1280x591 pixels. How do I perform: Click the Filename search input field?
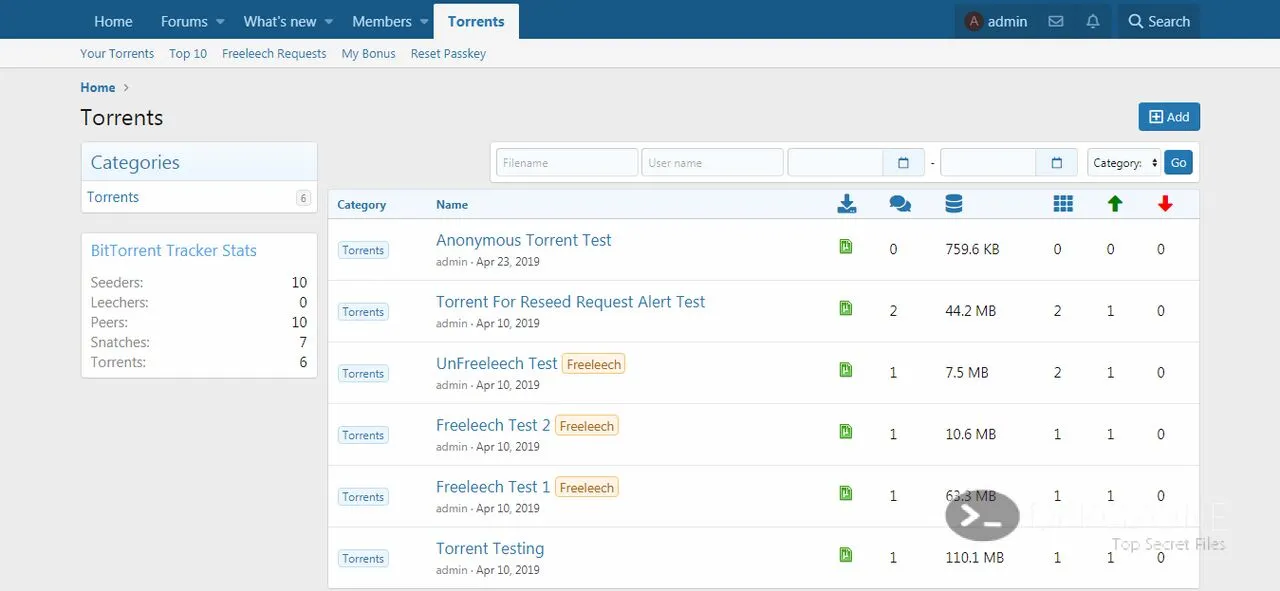pyautogui.click(x=567, y=163)
